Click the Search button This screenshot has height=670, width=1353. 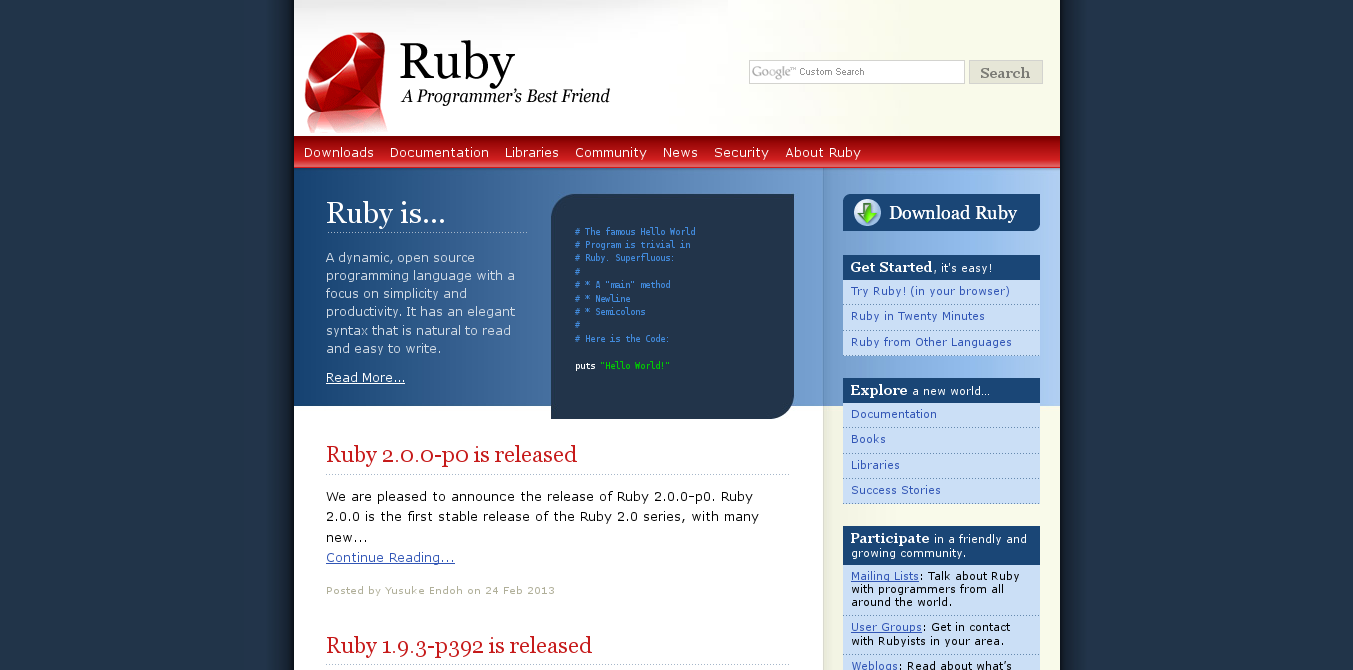click(x=1006, y=72)
